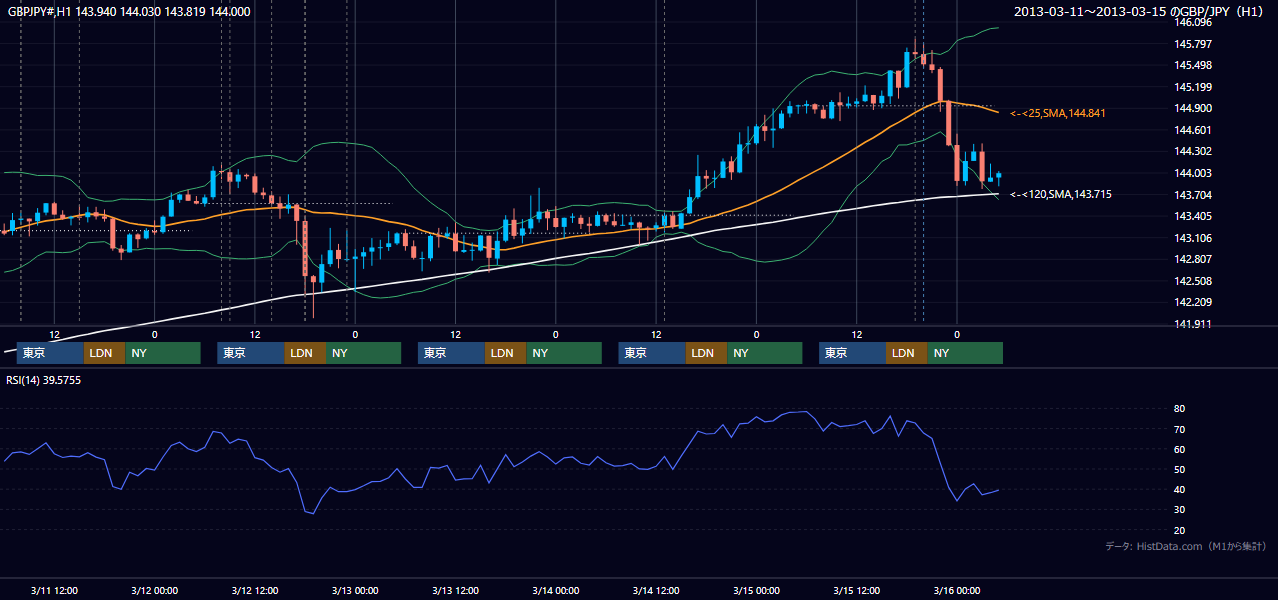Click the NY session block for 3/15
The image size is (1278, 600).
pos(965,353)
